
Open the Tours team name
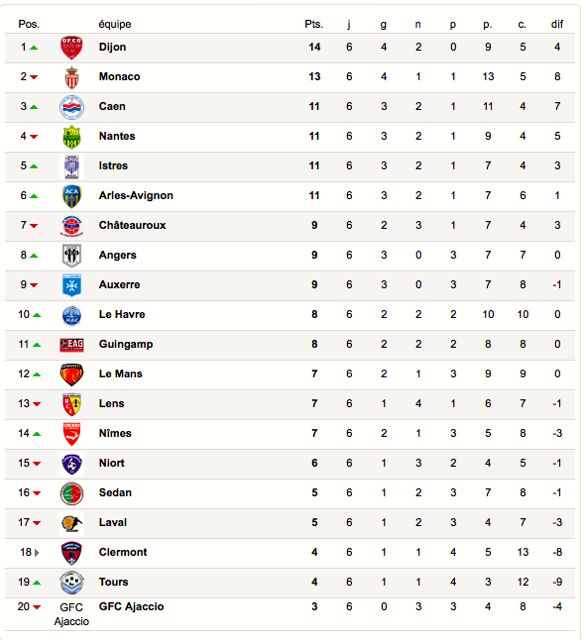point(113,582)
